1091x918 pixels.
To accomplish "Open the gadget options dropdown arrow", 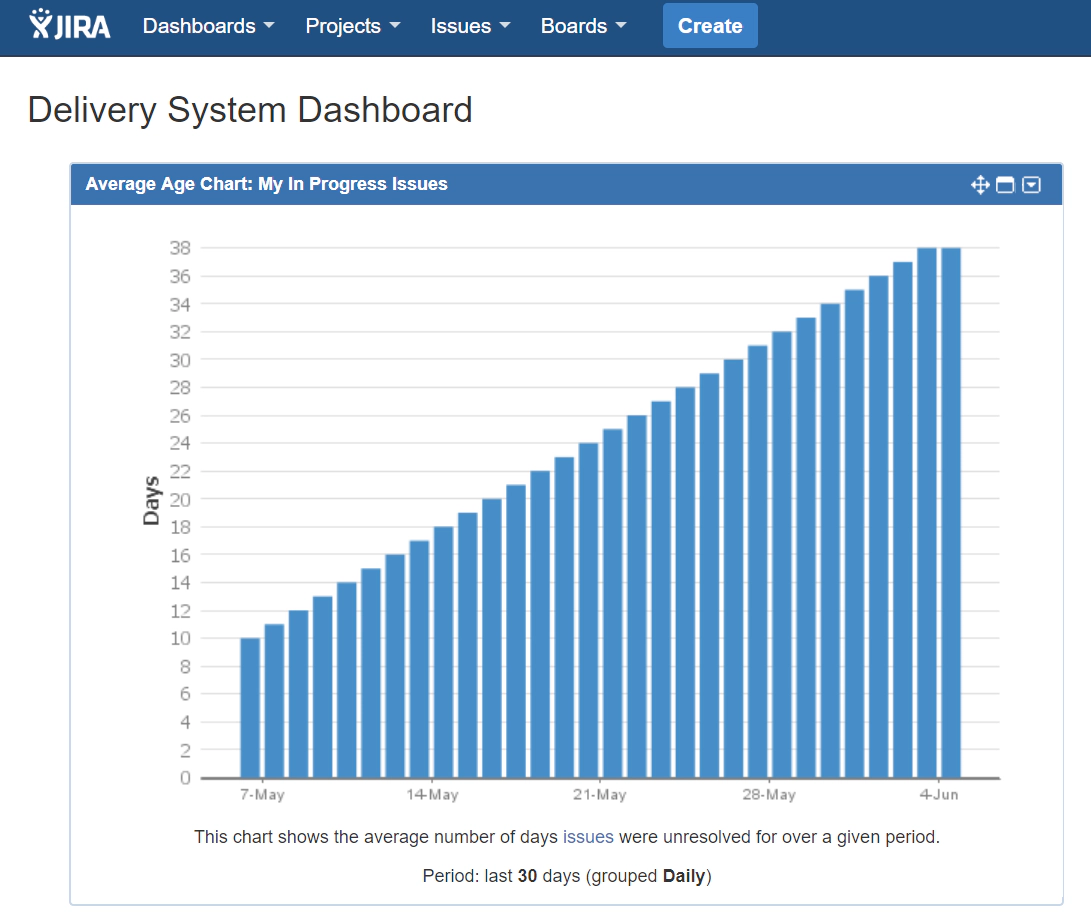I will pyautogui.click(x=1031, y=184).
